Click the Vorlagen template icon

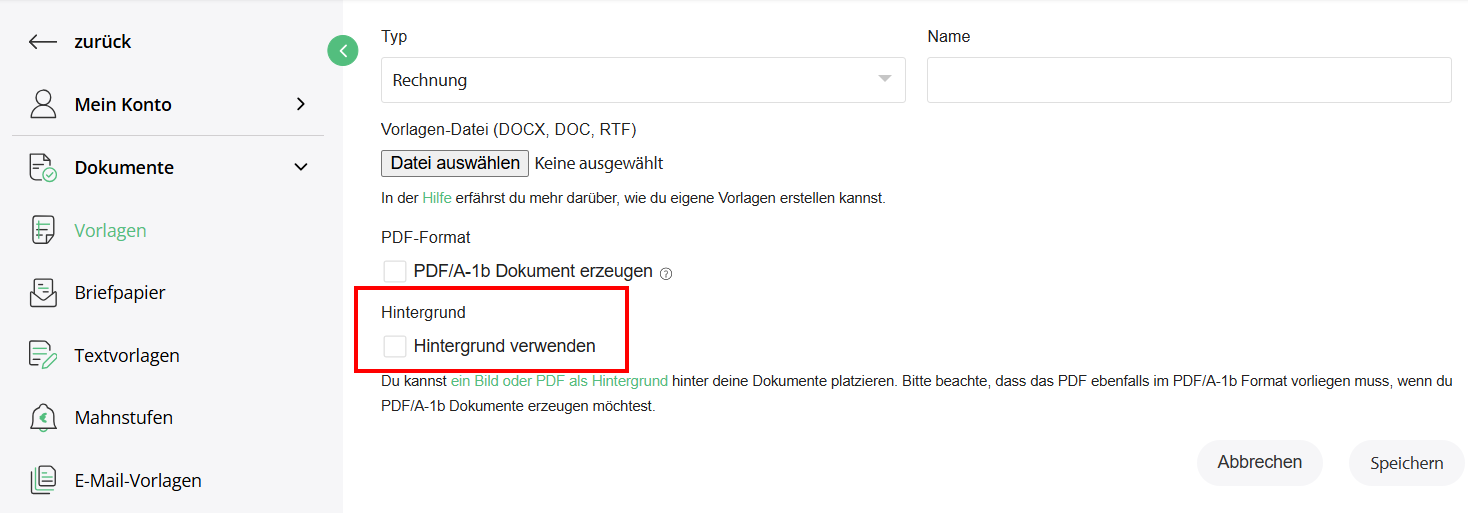pos(43,230)
